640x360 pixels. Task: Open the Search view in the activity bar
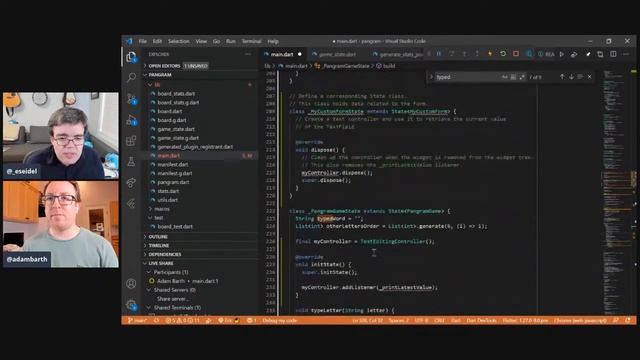(x=131, y=77)
